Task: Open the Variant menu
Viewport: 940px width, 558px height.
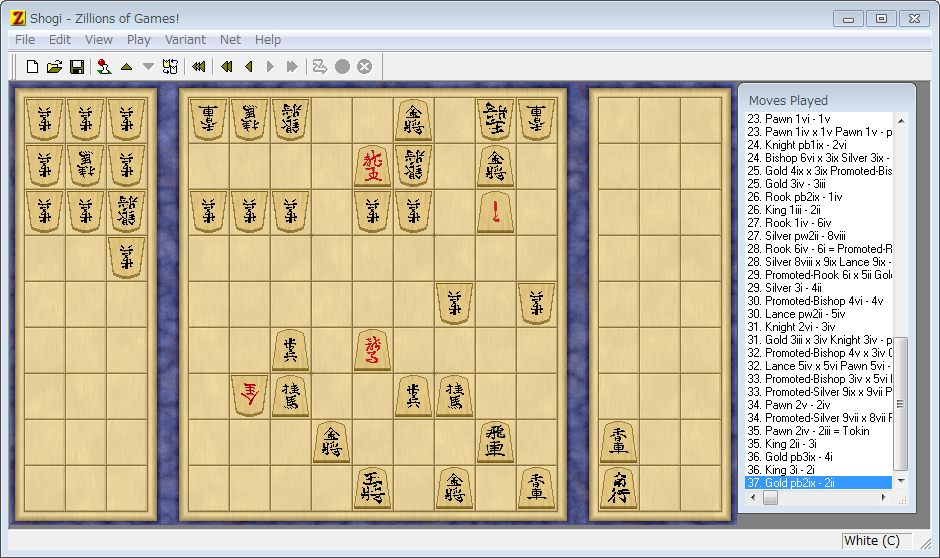Action: [185, 40]
